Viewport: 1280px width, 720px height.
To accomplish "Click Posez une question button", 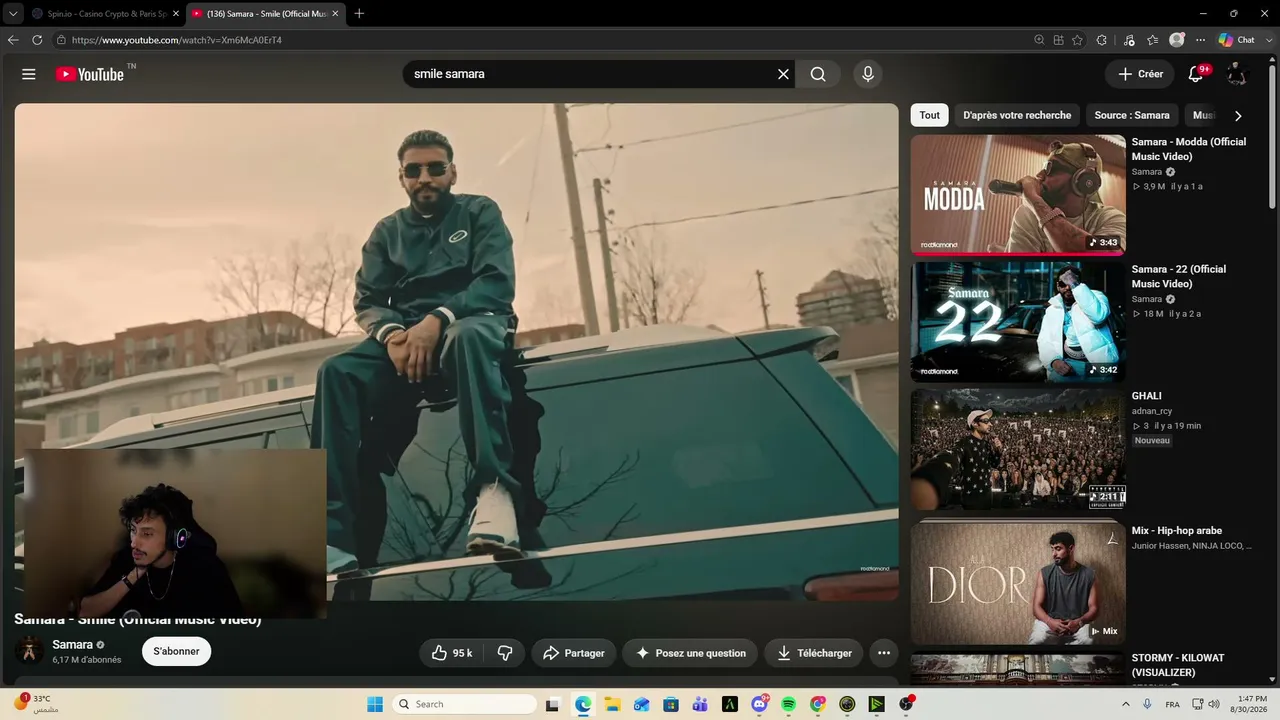I will 691,653.
